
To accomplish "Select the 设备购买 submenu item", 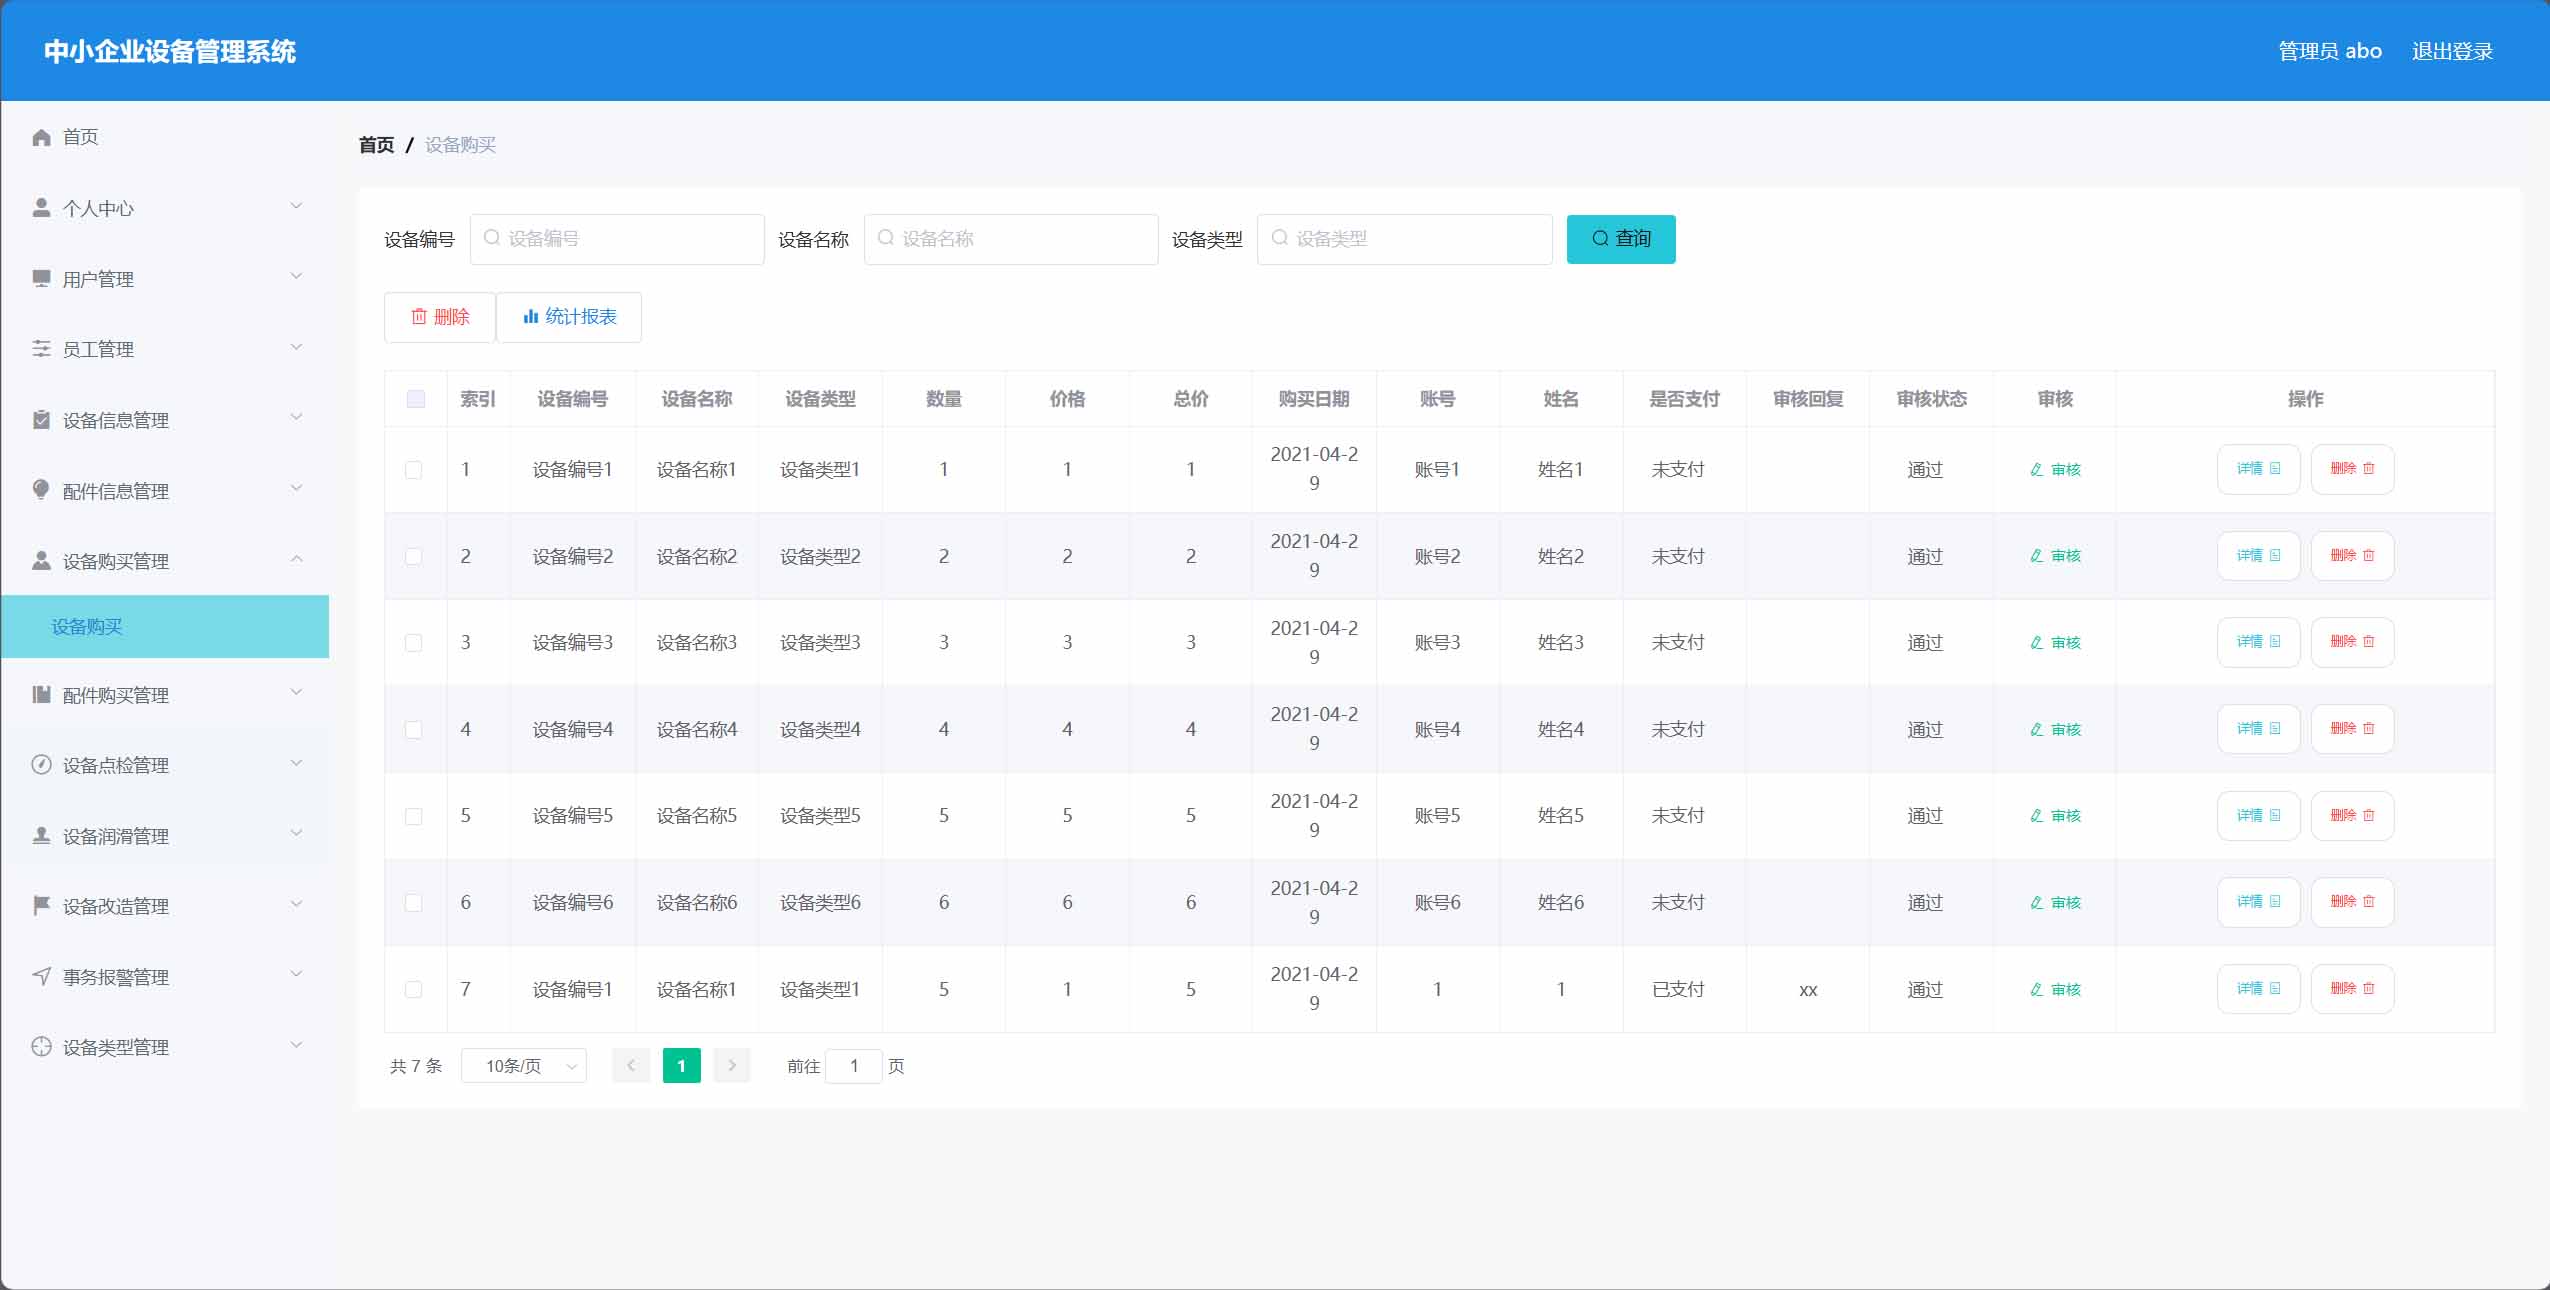I will point(165,626).
